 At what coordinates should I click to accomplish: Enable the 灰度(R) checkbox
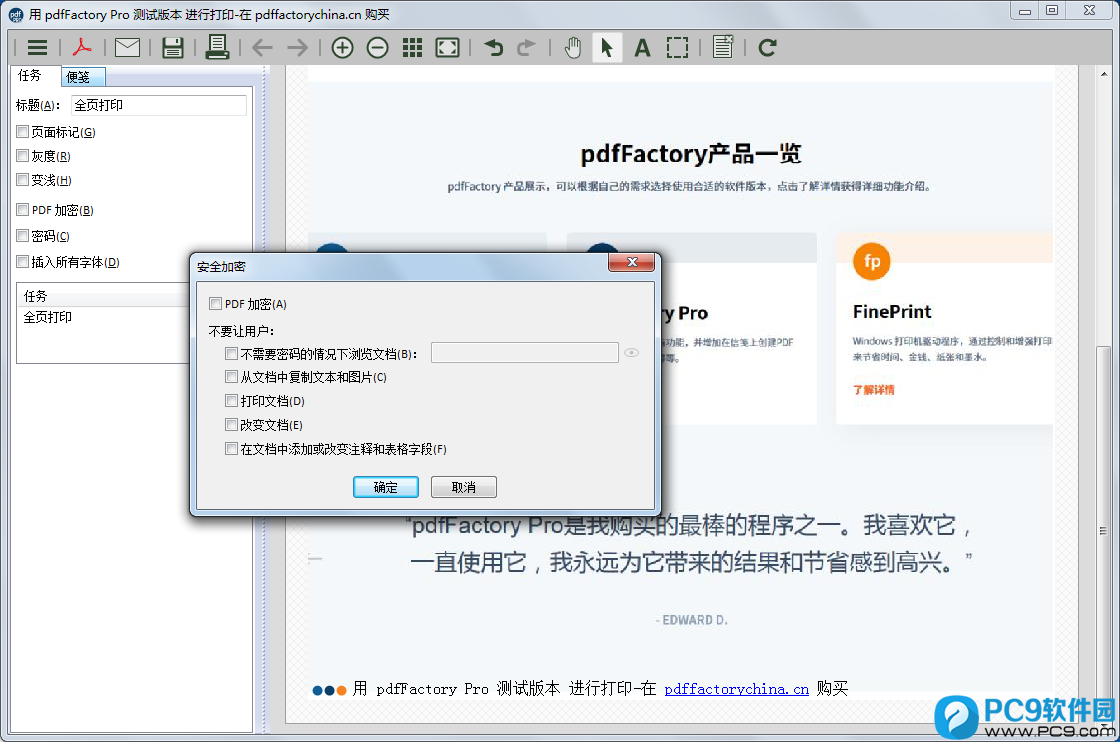(23, 156)
